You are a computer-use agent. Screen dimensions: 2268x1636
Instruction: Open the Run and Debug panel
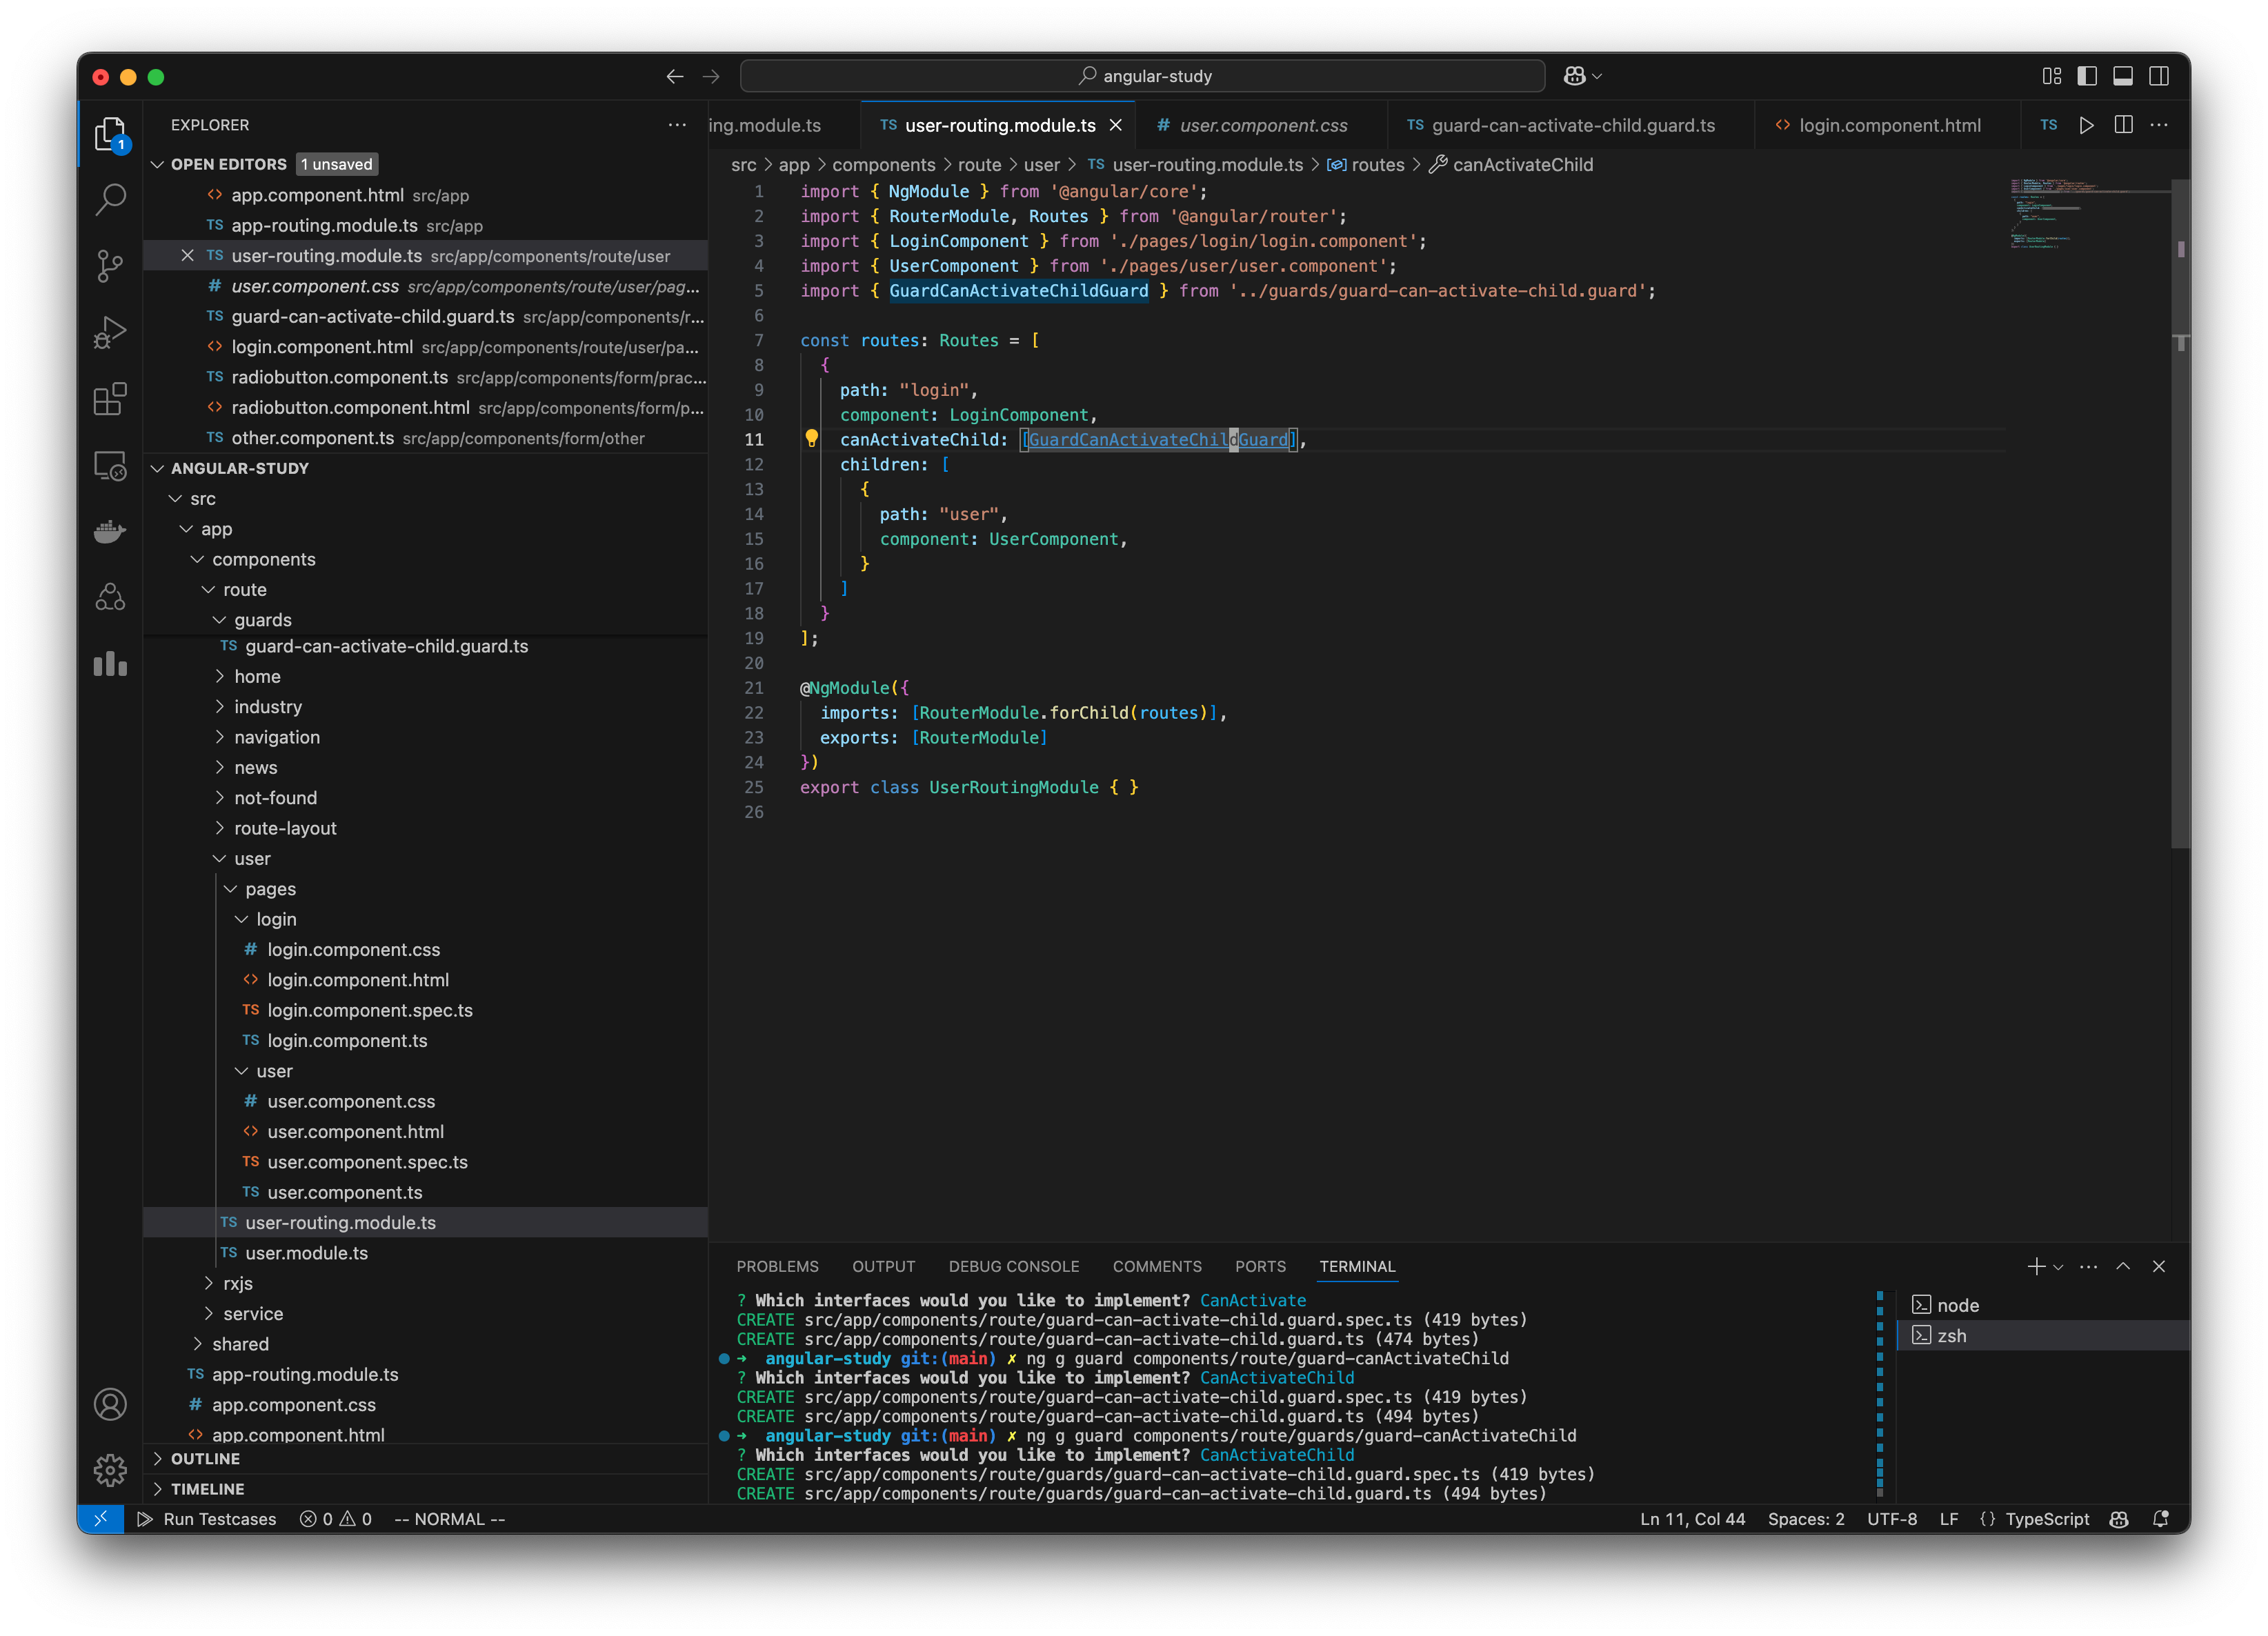[110, 332]
